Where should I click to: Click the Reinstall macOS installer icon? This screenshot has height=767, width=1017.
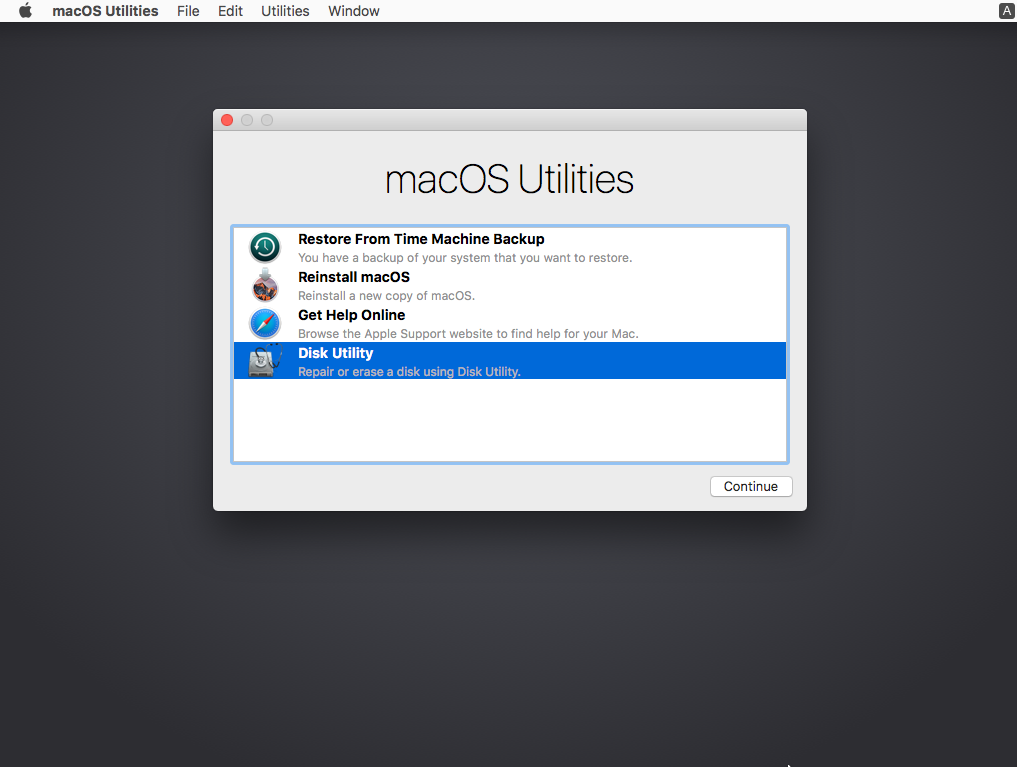pos(265,285)
